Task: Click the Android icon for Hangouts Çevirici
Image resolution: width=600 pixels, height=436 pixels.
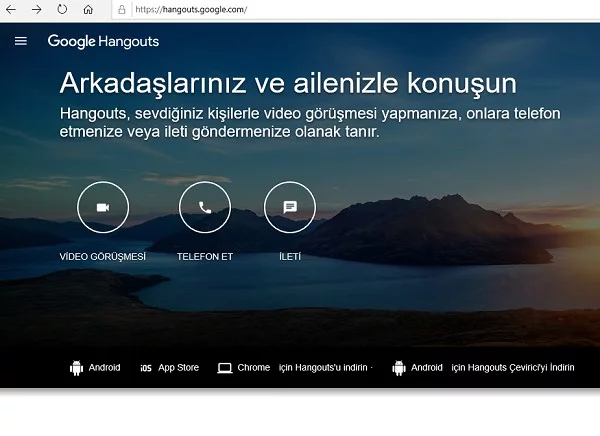Action: click(x=399, y=368)
